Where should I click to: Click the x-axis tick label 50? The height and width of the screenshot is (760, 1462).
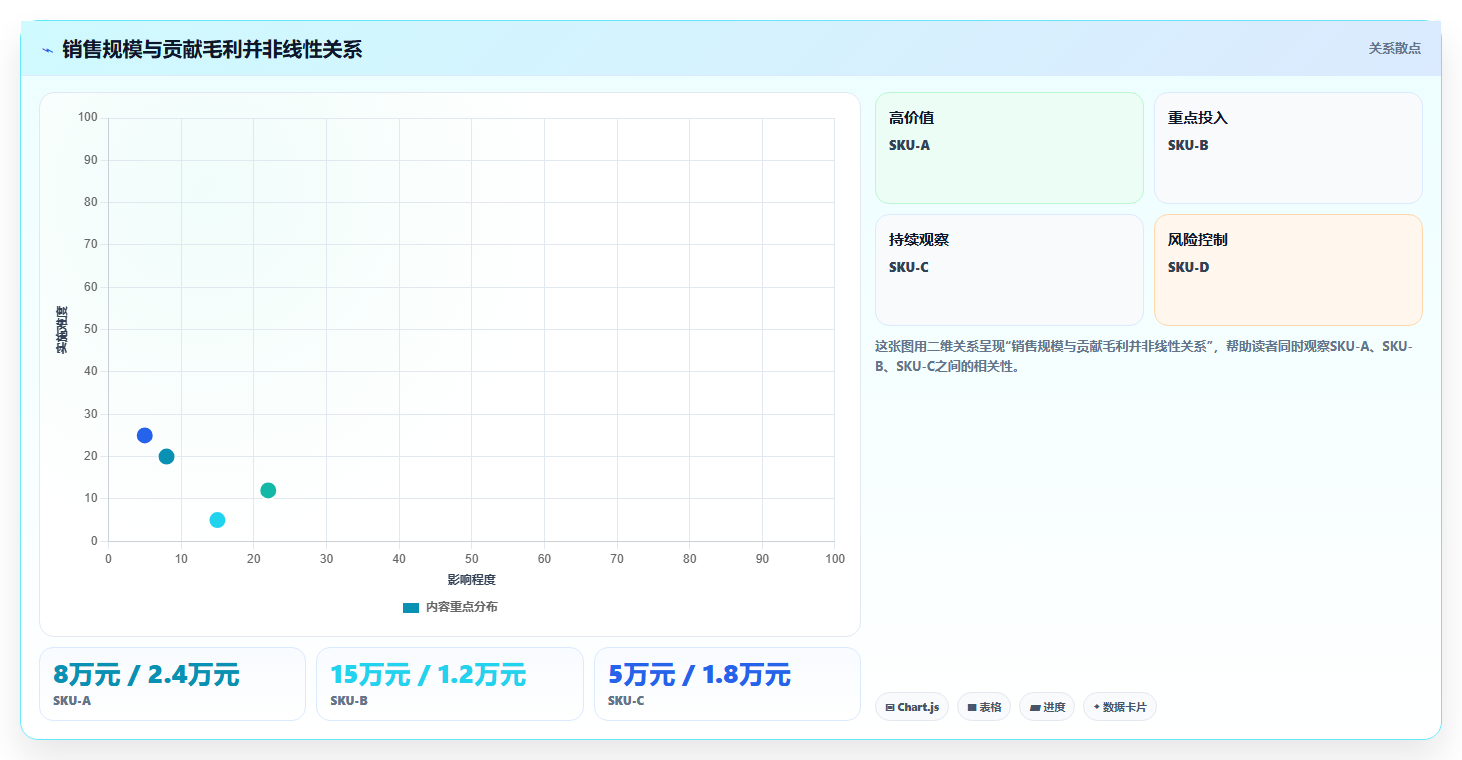point(471,558)
